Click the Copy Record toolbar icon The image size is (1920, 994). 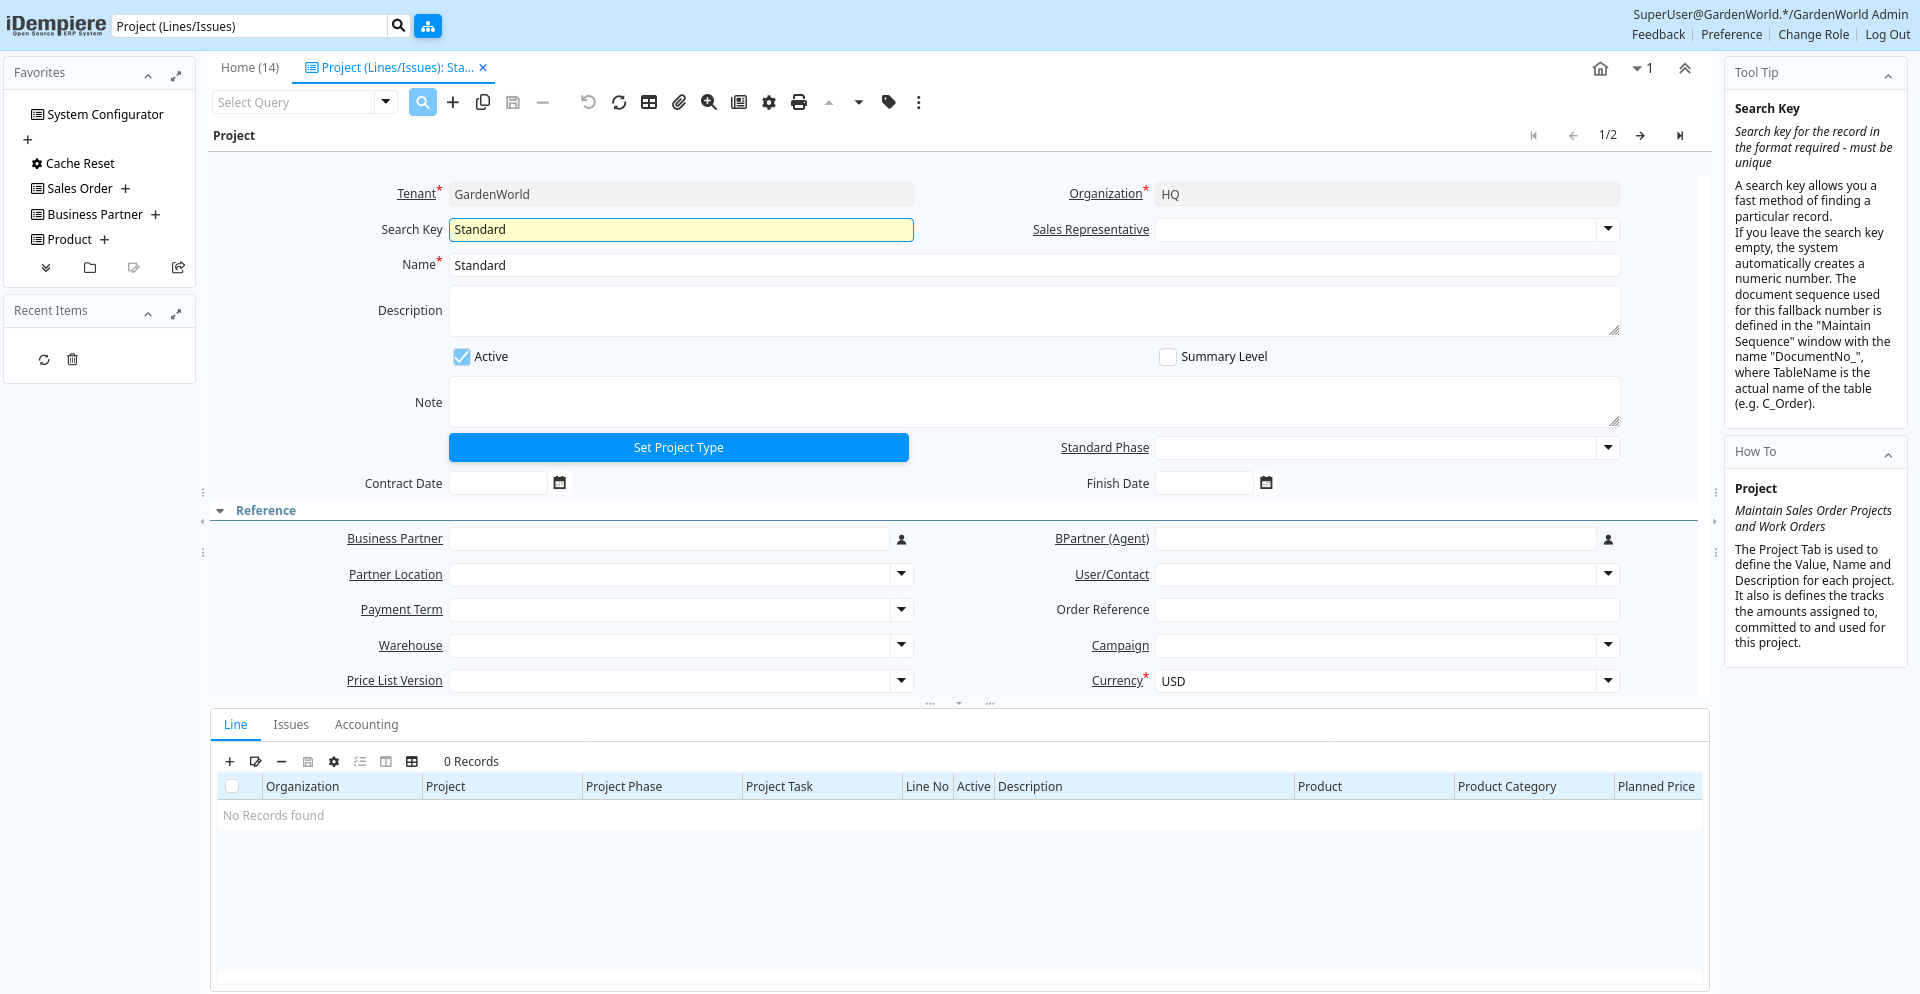coord(483,102)
